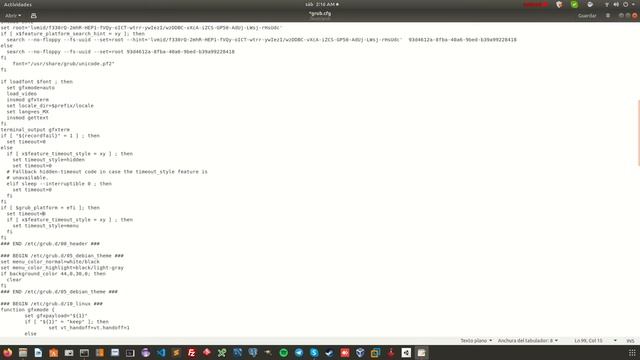This screenshot has width=640, height=360.
Task: Launch FileZilla from the dock
Action: tap(191, 353)
